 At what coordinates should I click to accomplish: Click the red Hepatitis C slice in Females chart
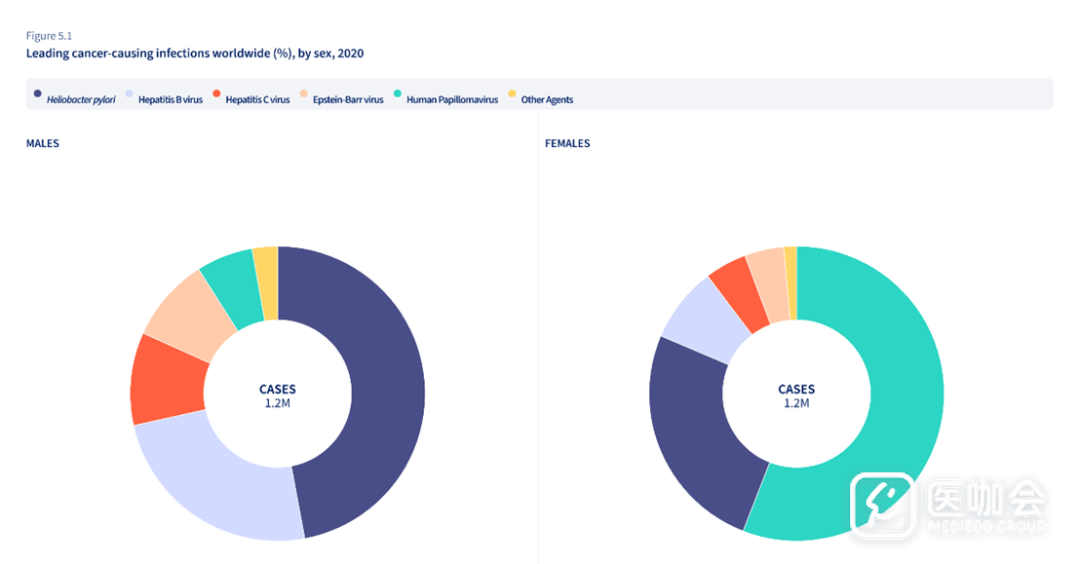[741, 294]
